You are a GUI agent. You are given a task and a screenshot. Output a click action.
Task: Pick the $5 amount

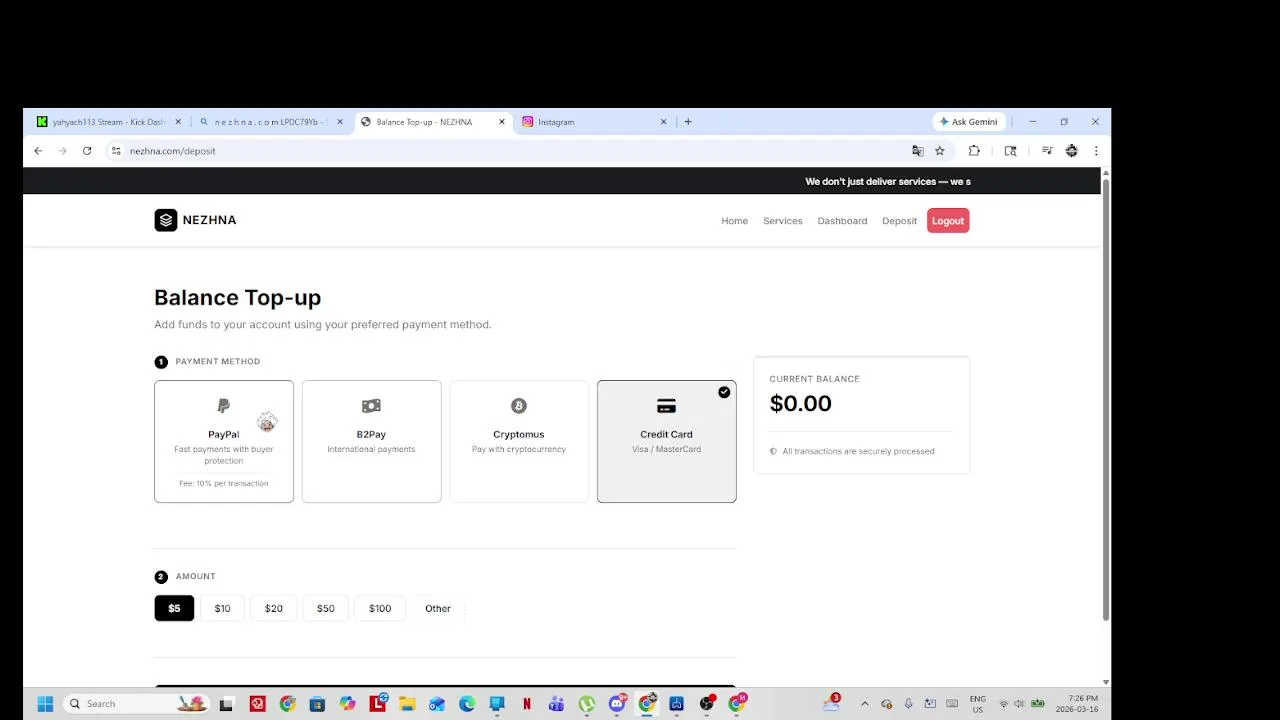pyautogui.click(x=174, y=608)
